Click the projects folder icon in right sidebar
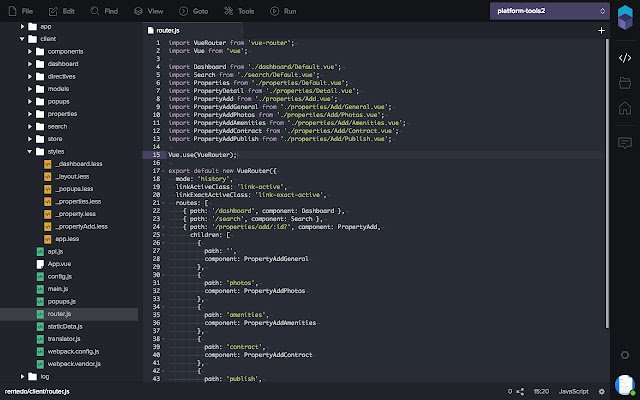The image size is (640, 400). (x=625, y=83)
